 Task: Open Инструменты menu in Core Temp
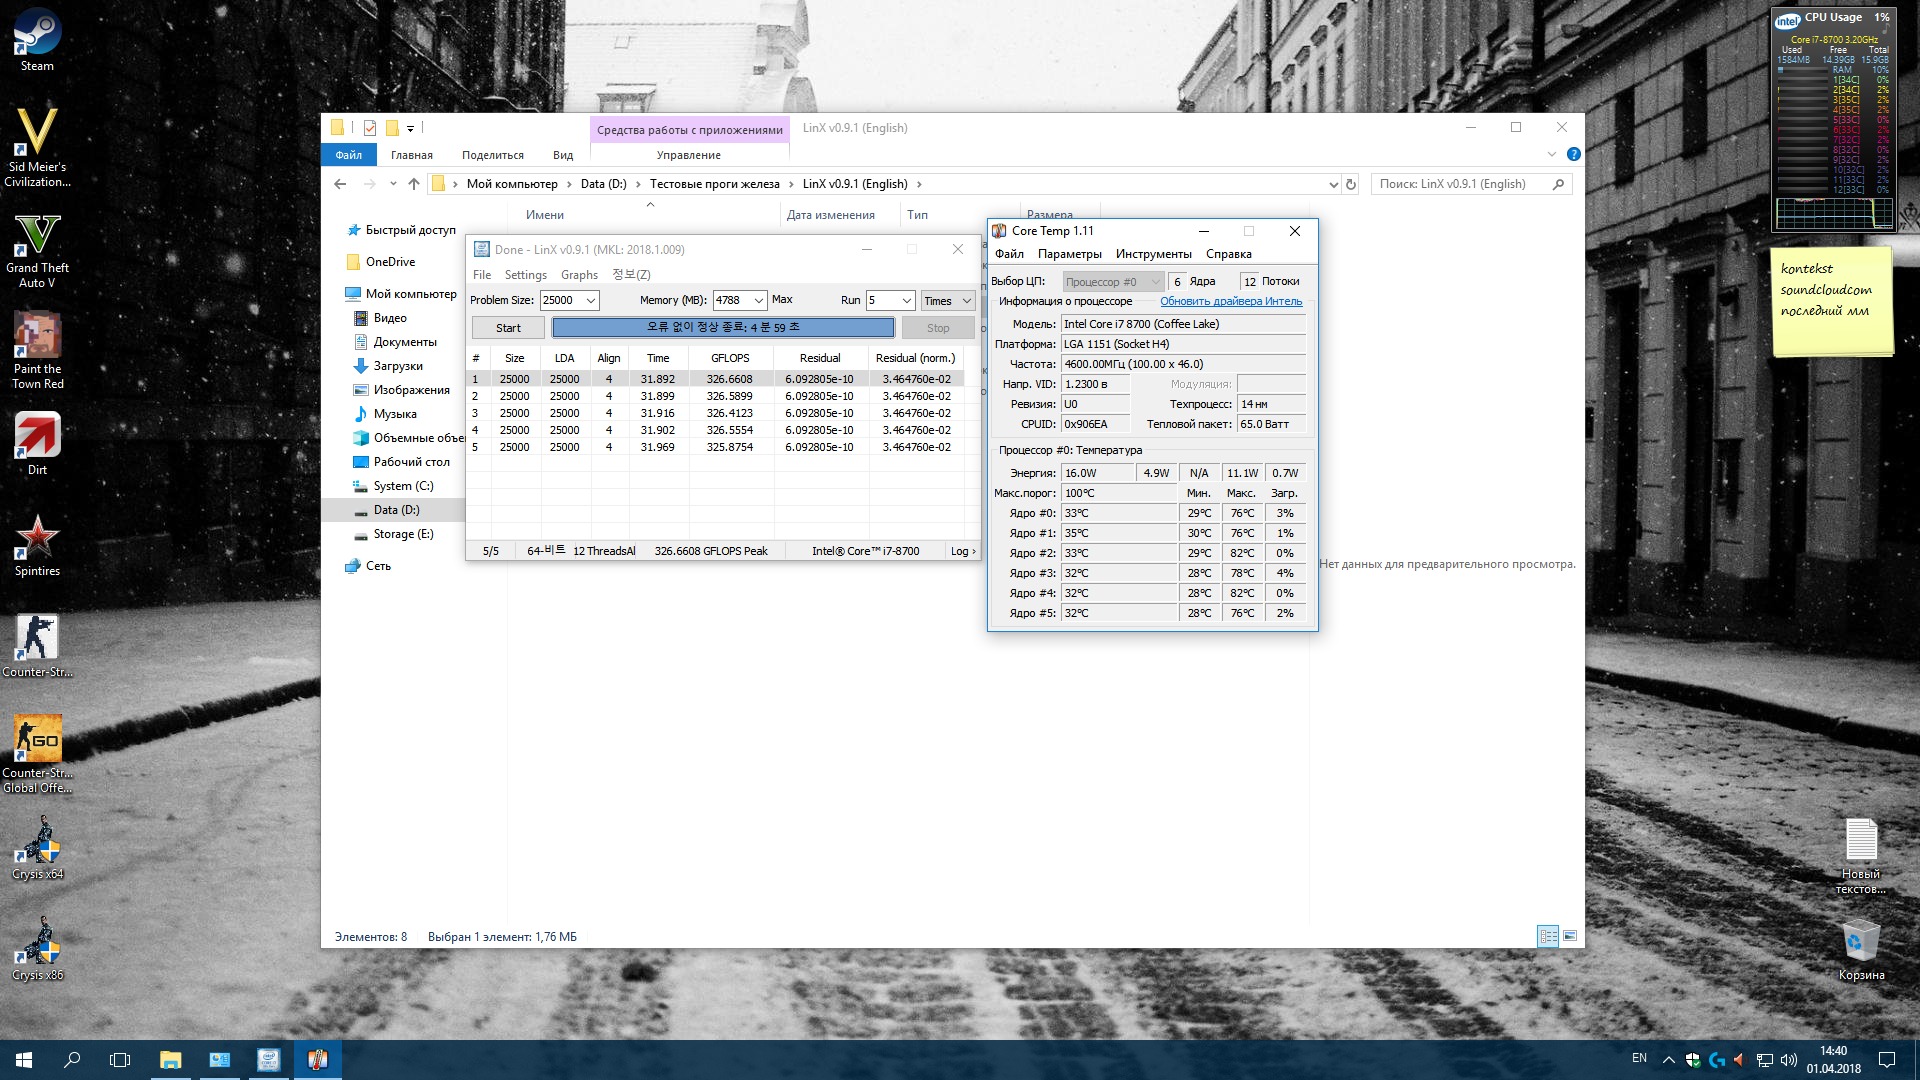pyautogui.click(x=1153, y=254)
